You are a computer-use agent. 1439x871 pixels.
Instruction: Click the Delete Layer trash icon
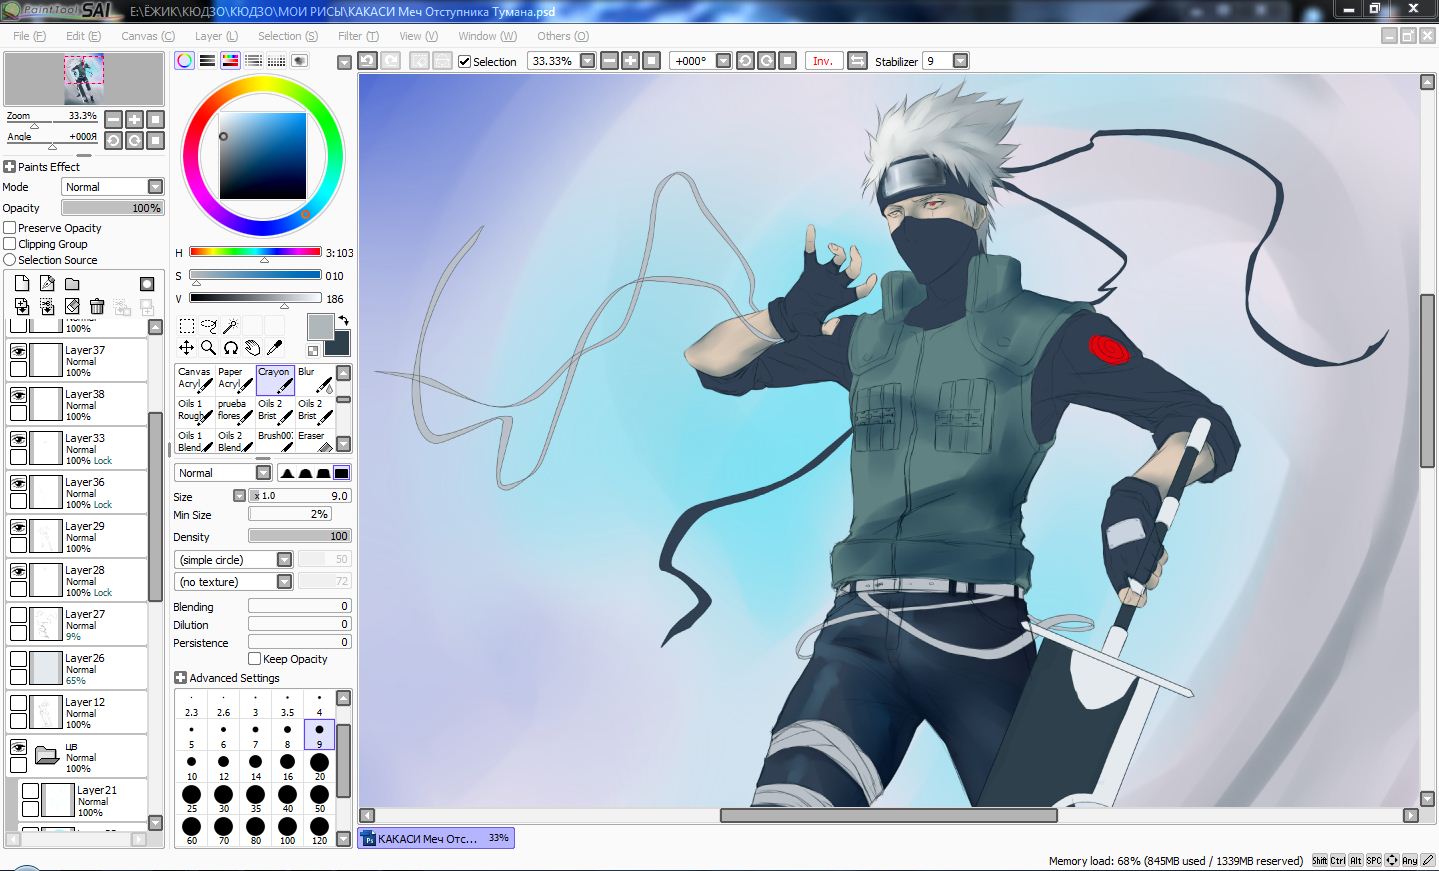click(x=97, y=306)
